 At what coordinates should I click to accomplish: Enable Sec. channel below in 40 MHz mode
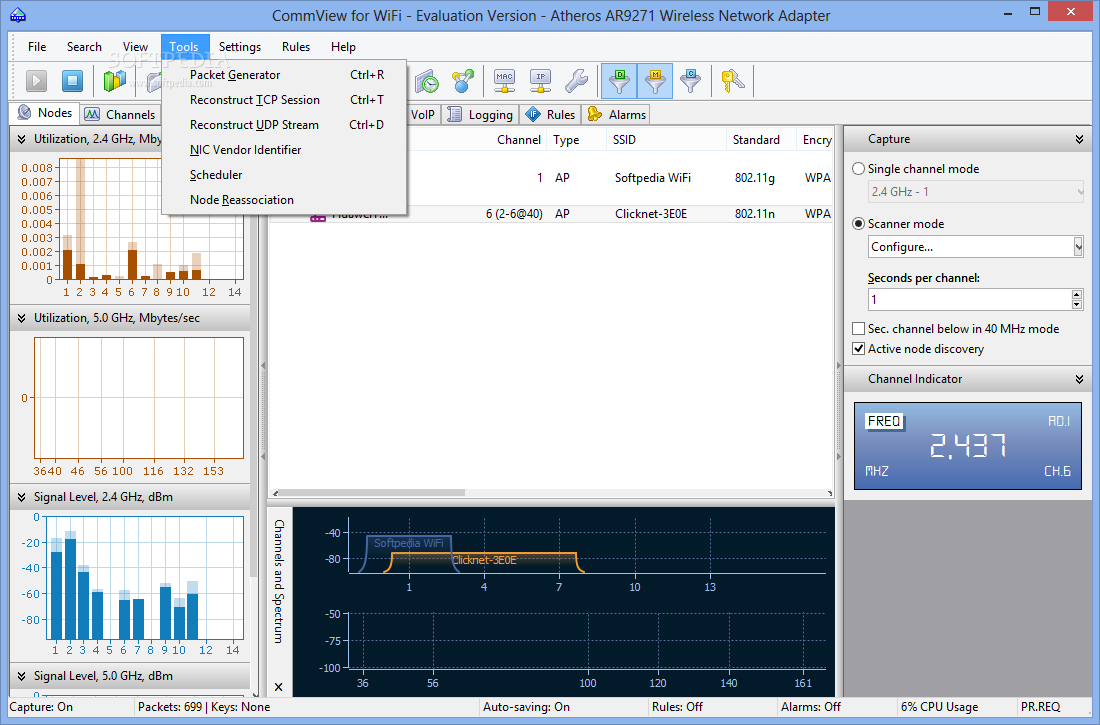click(x=858, y=329)
